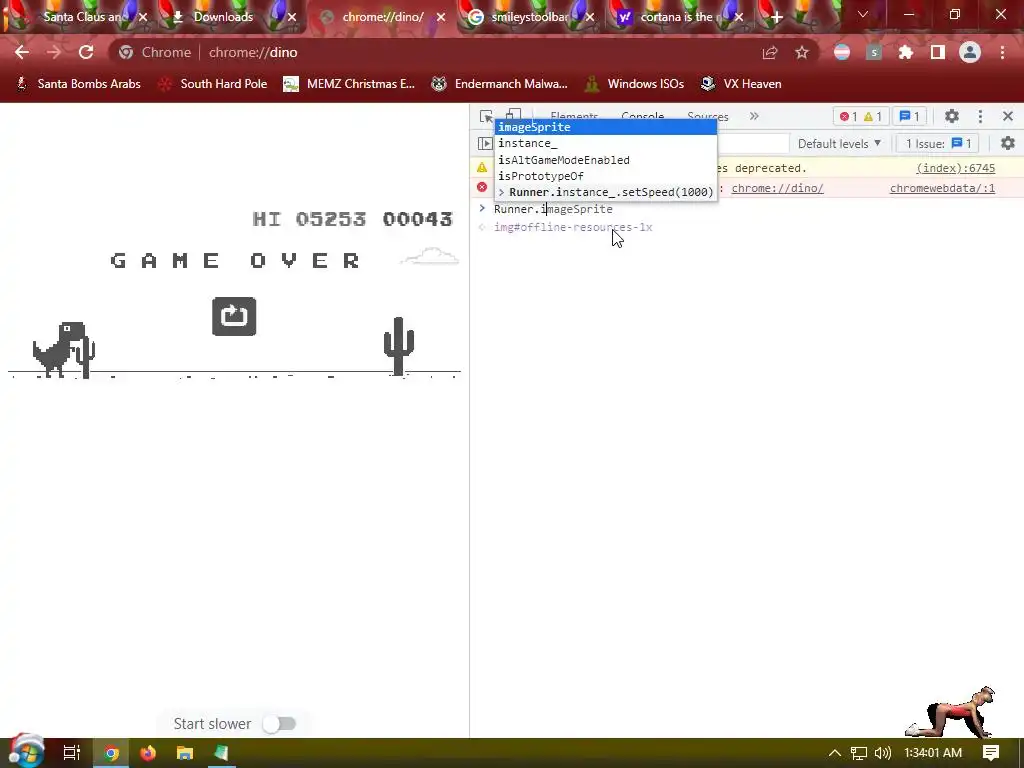Screen dimensions: 1024x768
Task: Click the chrome://dino/ error link
Action: [x=777, y=188]
